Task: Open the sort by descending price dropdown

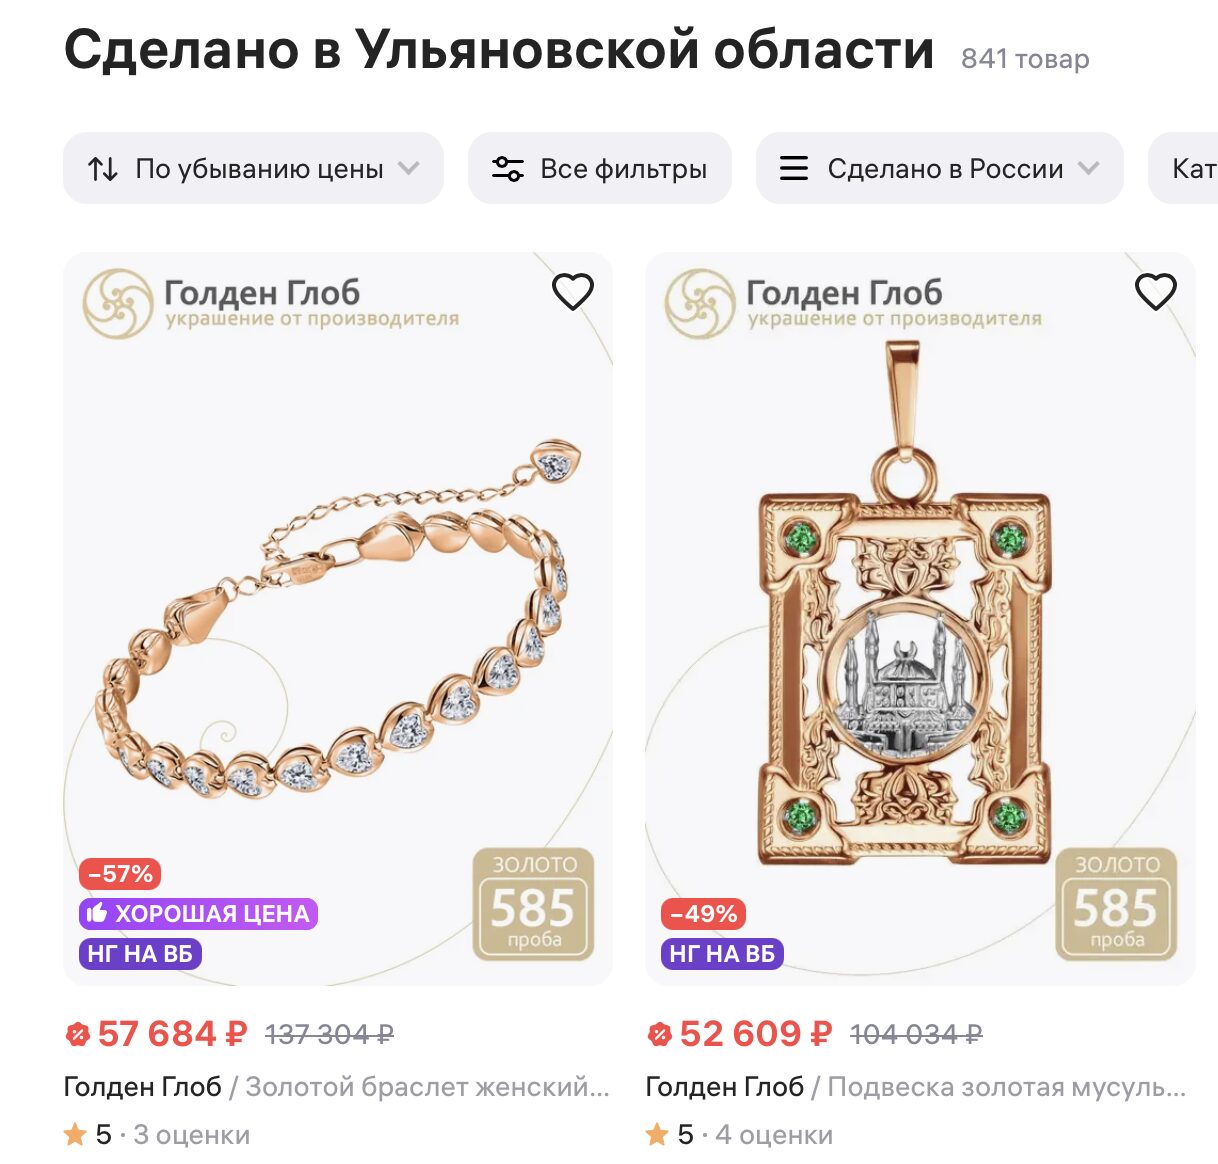Action: coord(253,168)
